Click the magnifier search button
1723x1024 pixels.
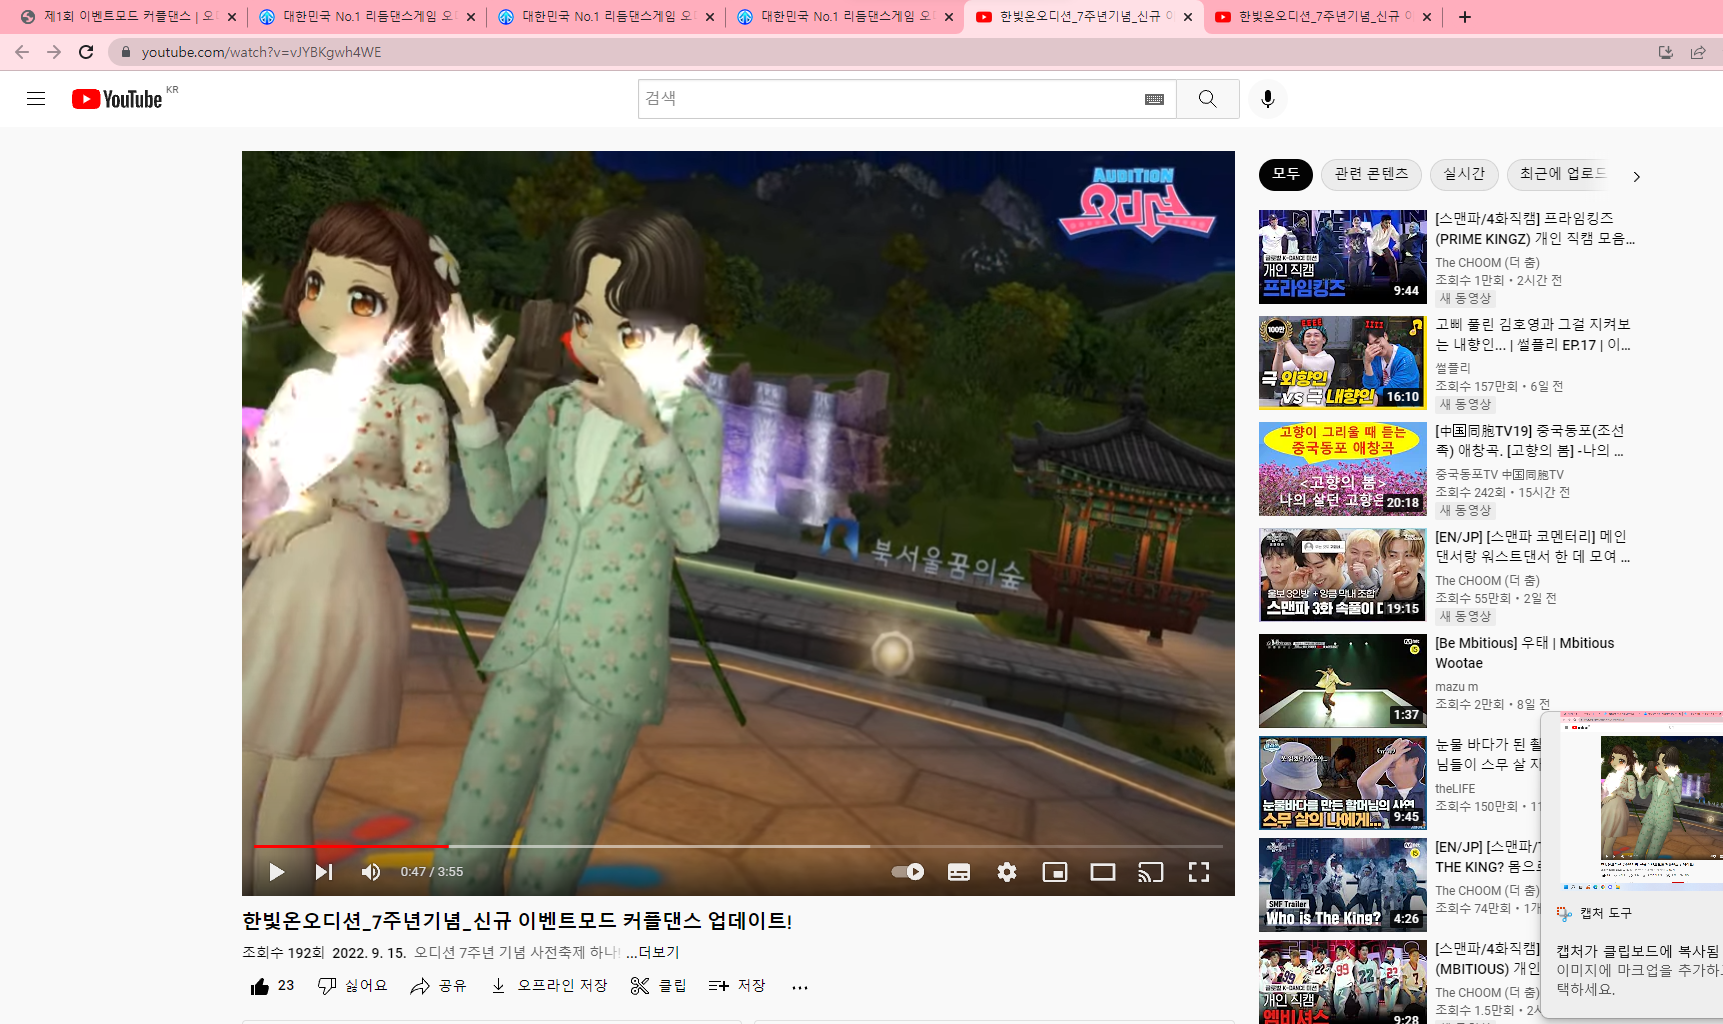[x=1207, y=99]
